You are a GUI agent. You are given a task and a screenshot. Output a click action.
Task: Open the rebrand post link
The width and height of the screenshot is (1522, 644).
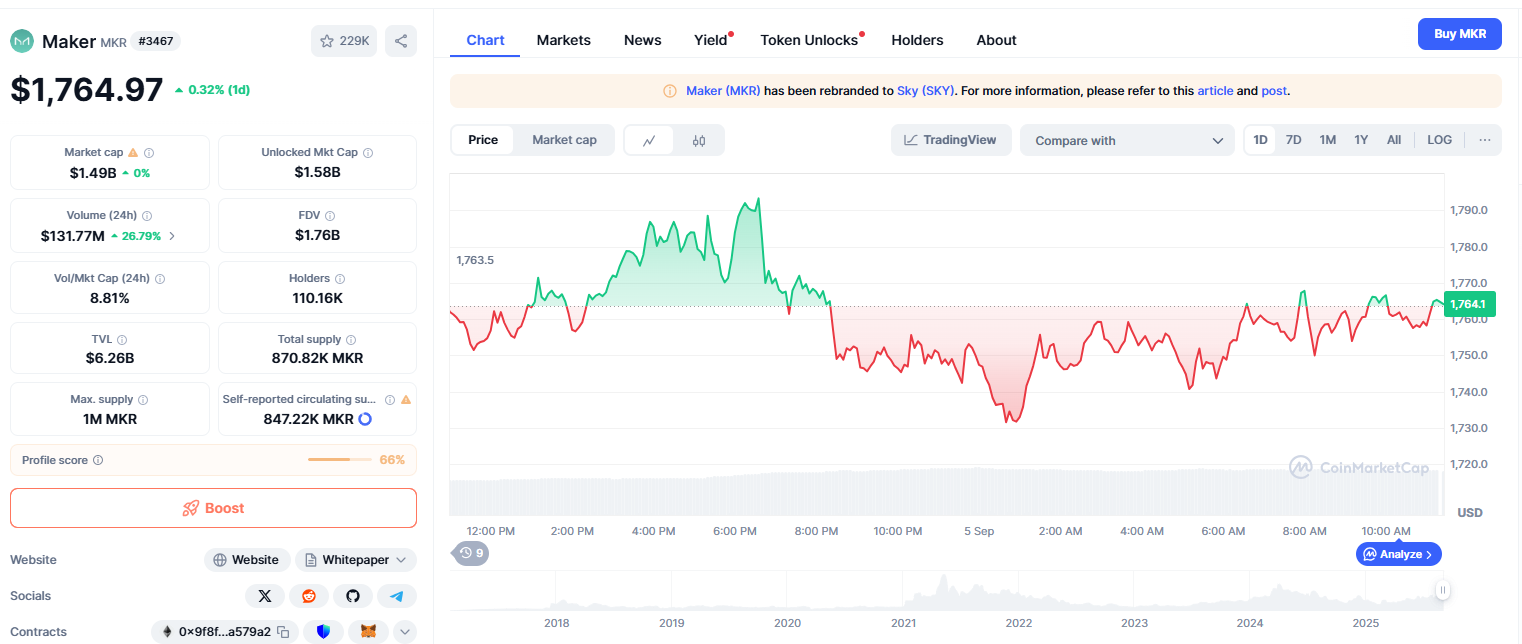1274,90
